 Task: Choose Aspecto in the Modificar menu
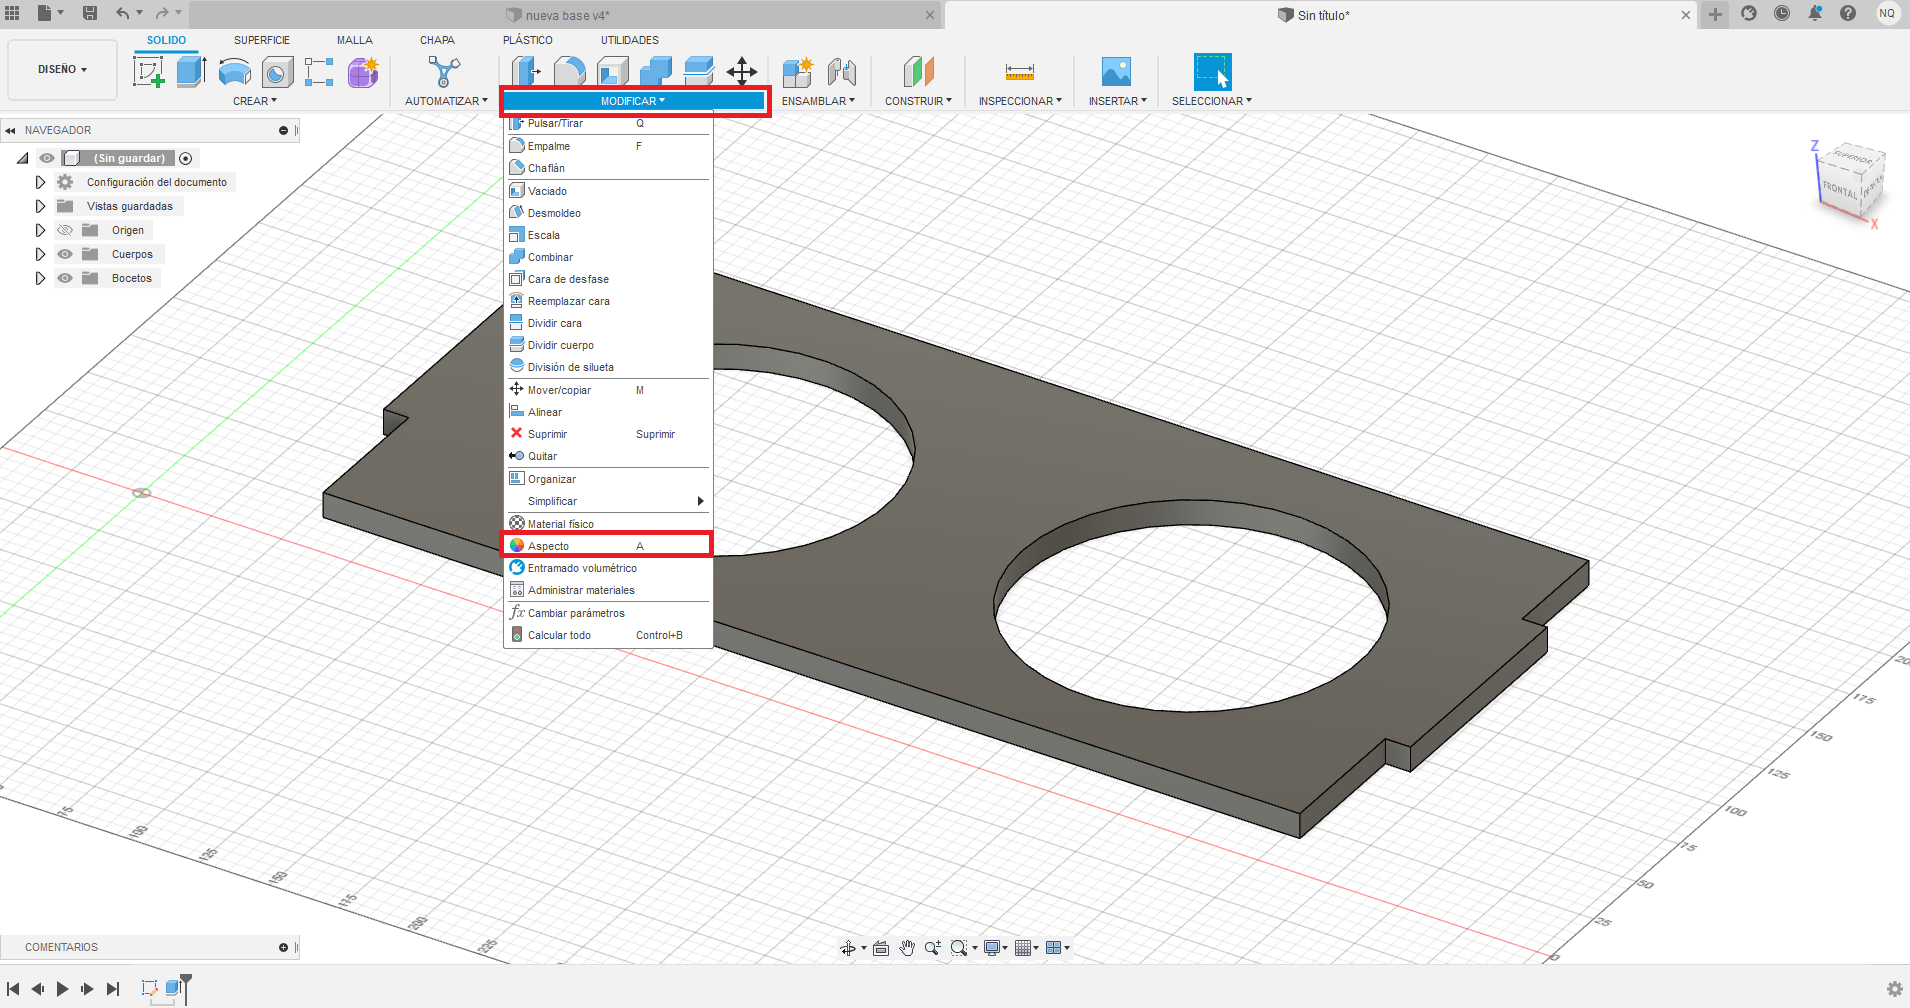pos(608,546)
